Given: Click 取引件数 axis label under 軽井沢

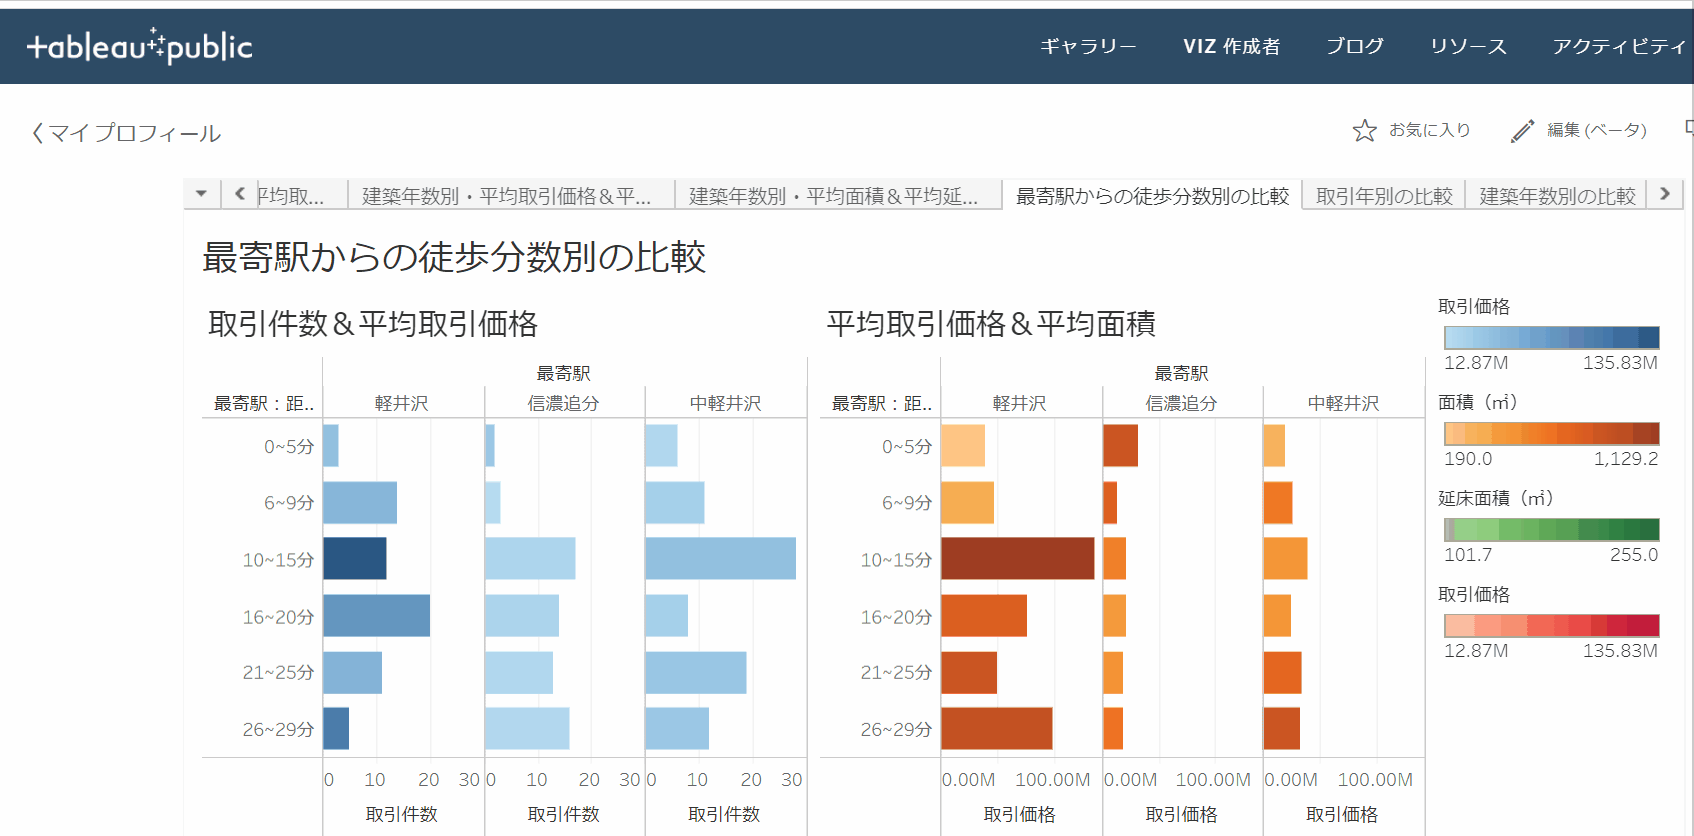Looking at the screenshot, I should coord(402,815).
